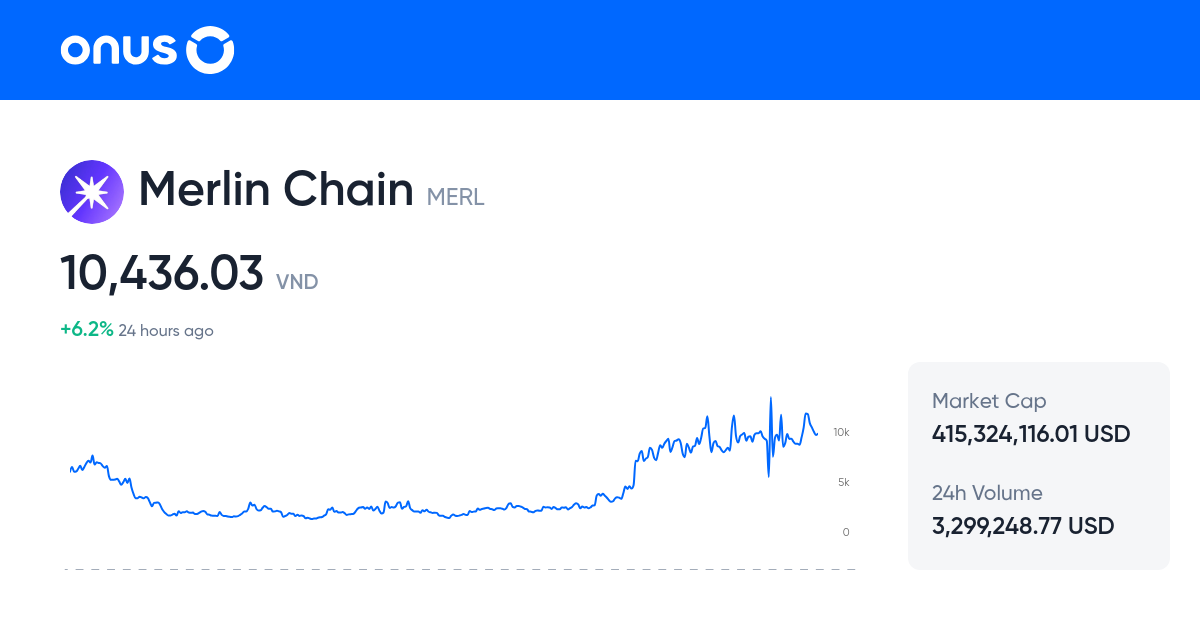Click the circular 'O' emblem beside ONUS text
The image size is (1200, 630).
tap(210, 49)
